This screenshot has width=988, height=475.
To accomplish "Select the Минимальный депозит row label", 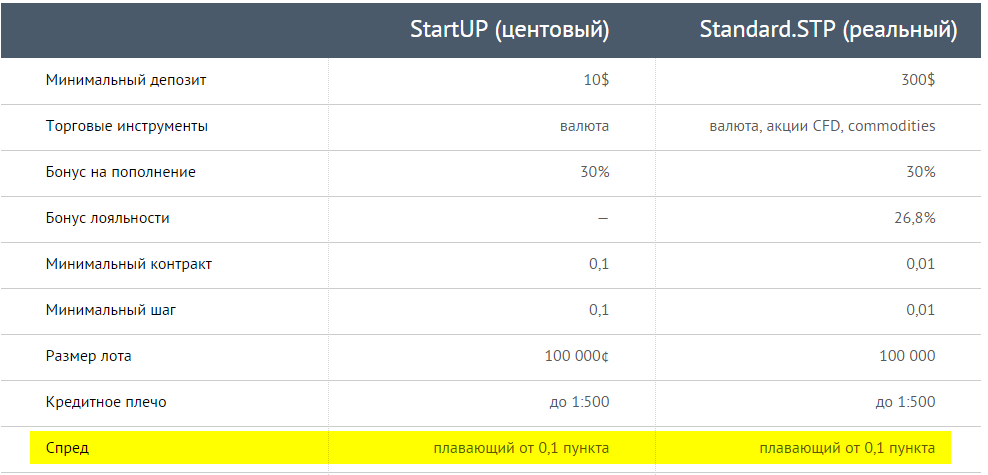I will coord(126,81).
